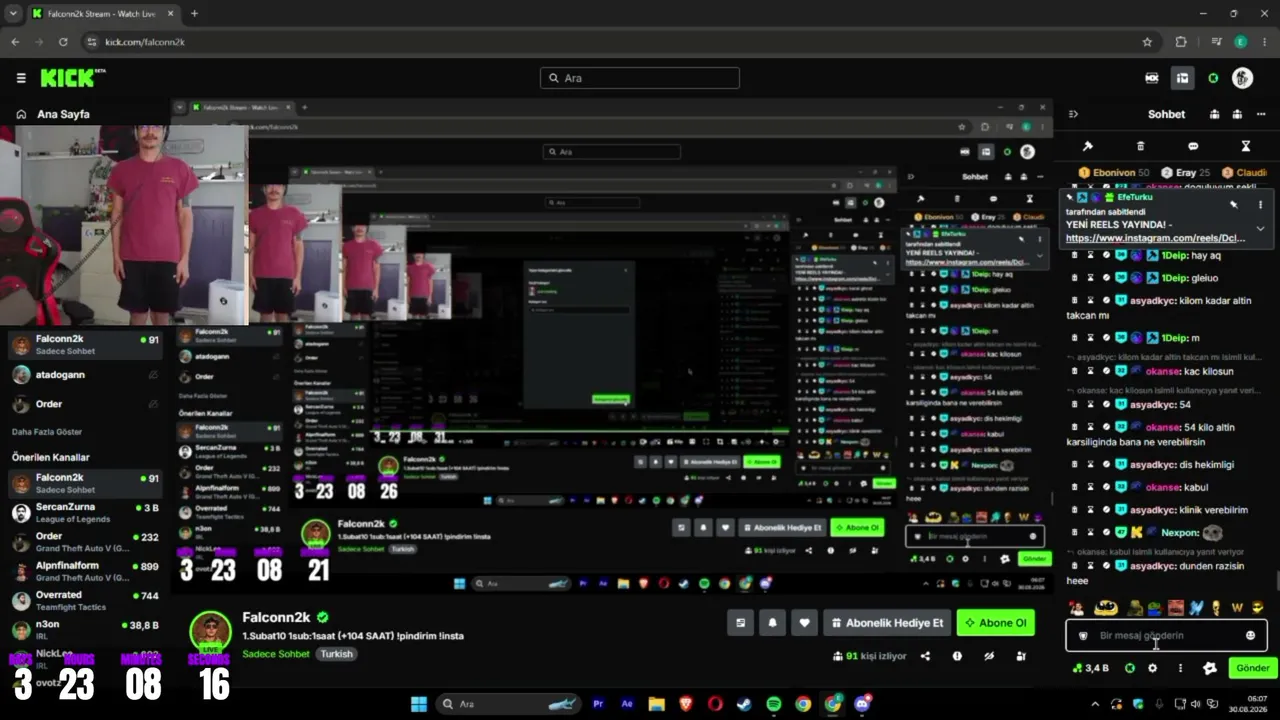This screenshot has width=1280, height=720.
Task: Open Discord from the taskbar
Action: pyautogui.click(x=862, y=704)
